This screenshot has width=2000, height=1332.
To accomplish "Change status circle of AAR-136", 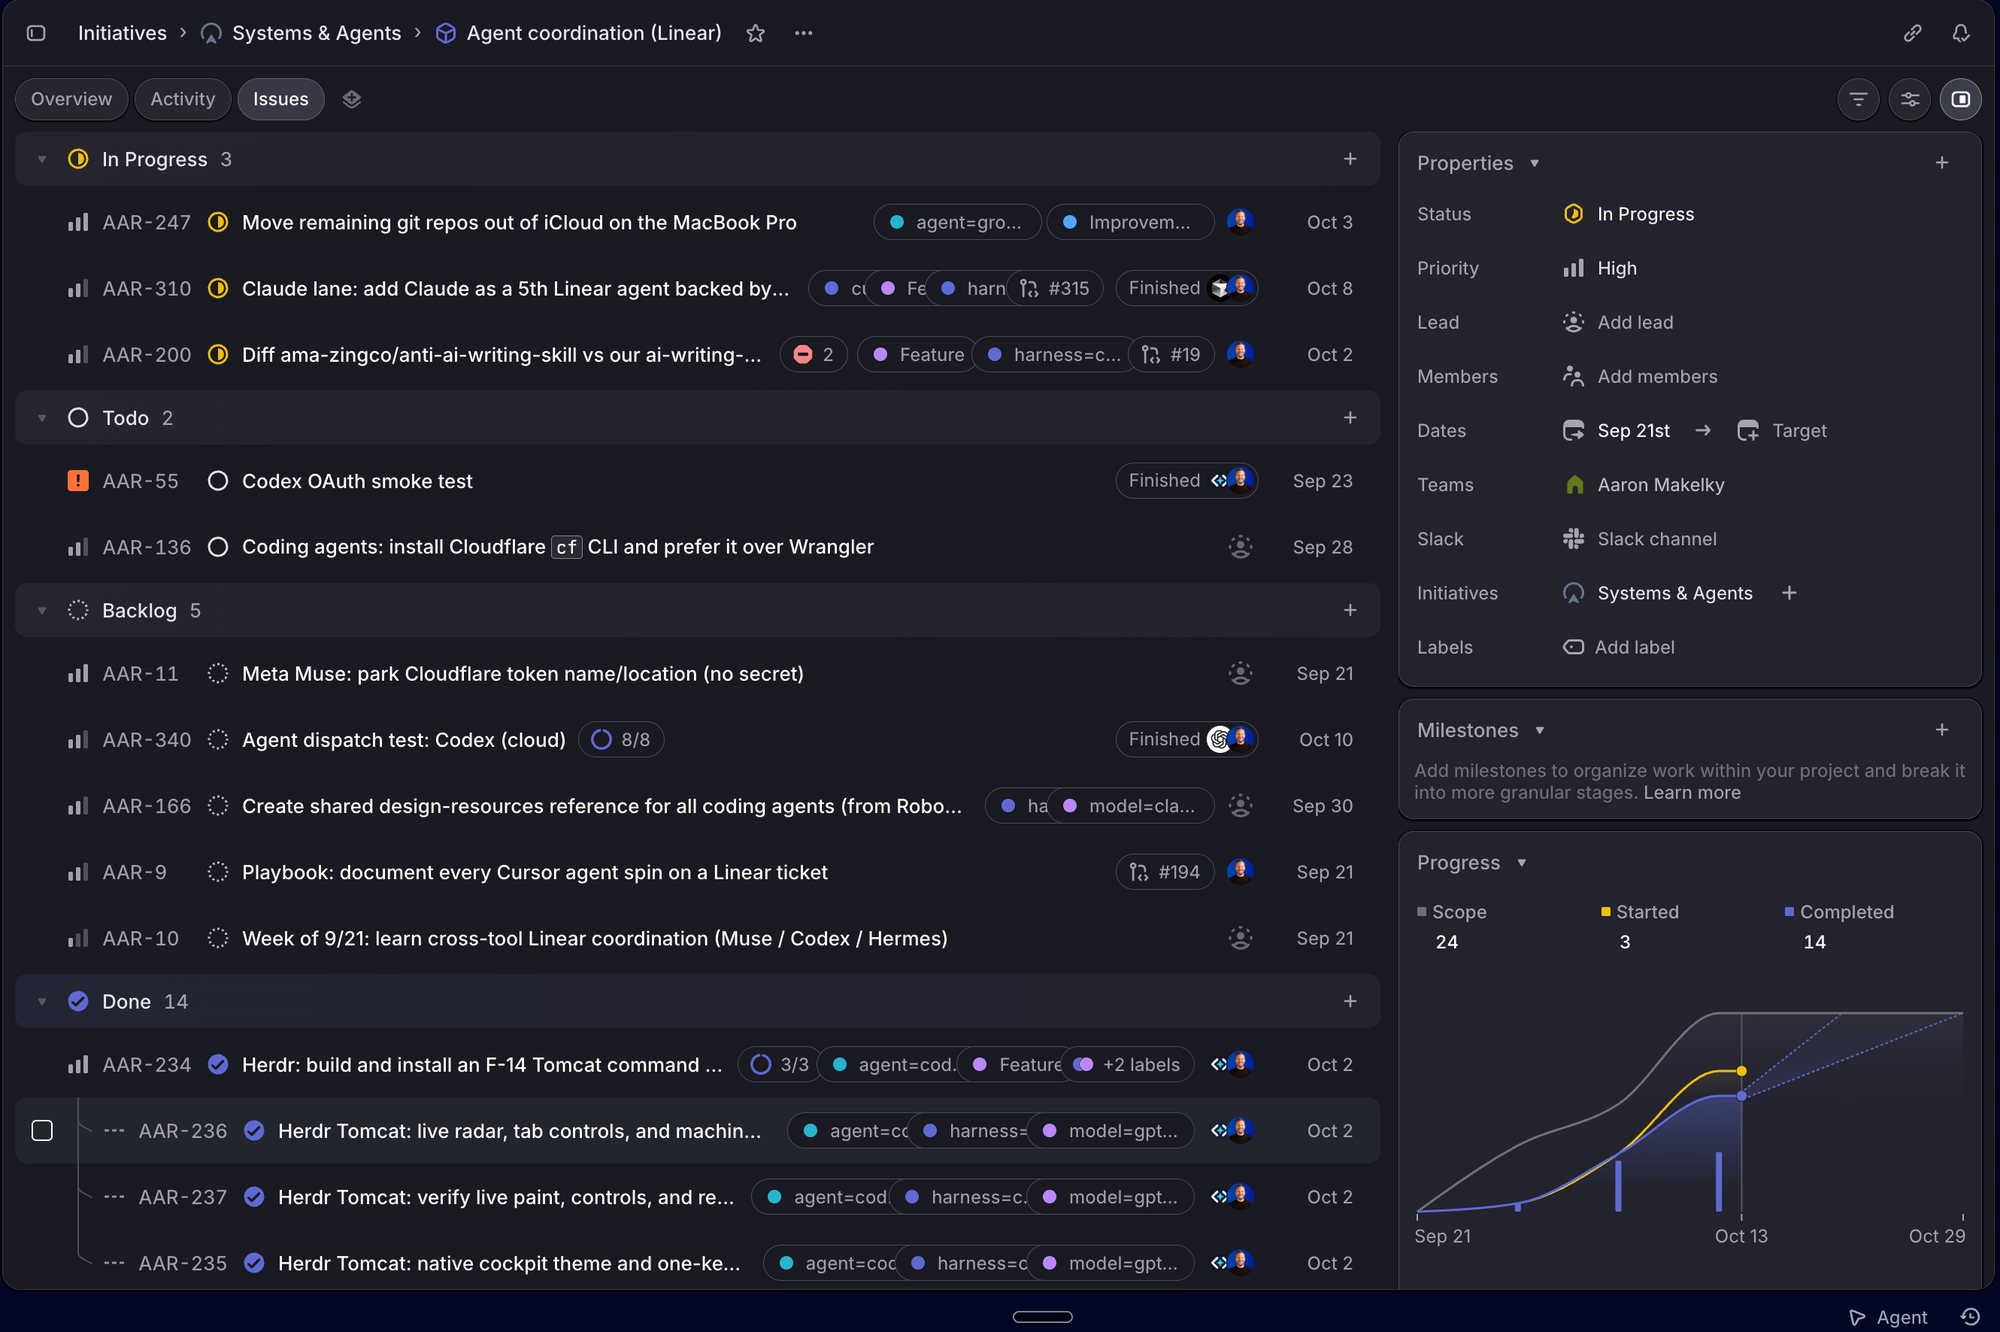I will (217, 547).
